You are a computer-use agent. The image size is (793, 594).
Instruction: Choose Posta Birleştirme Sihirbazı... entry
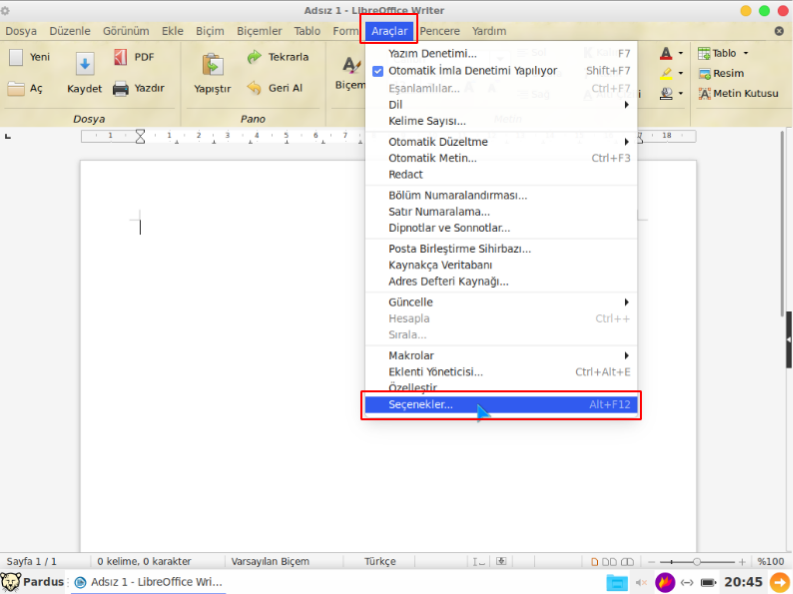(x=501, y=249)
